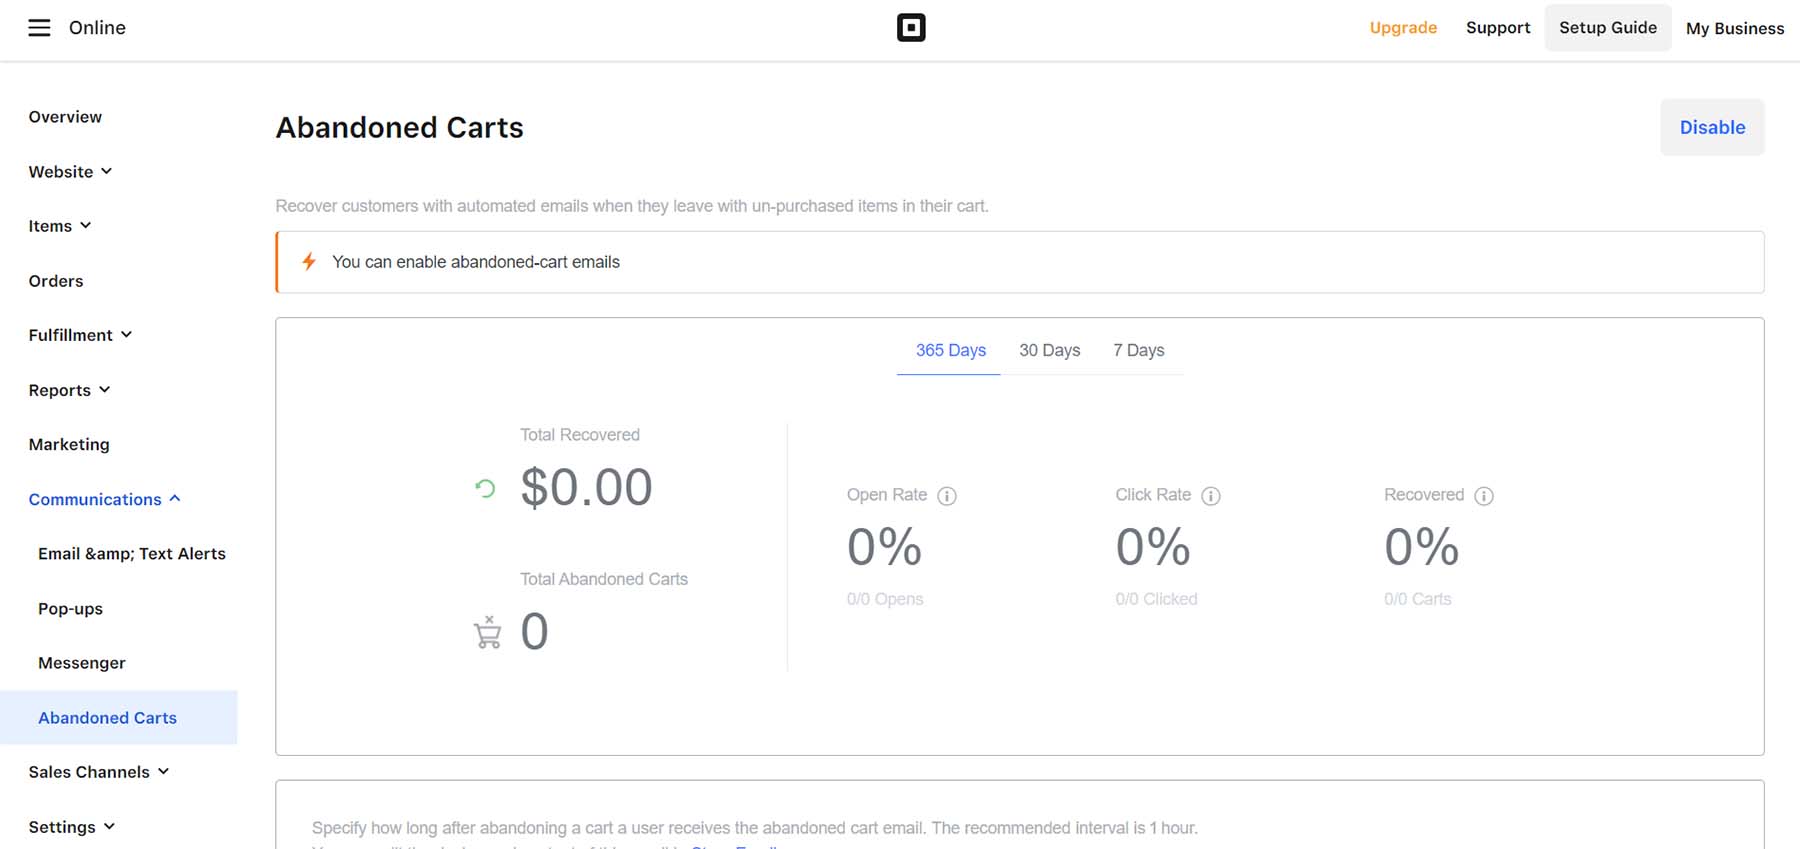Click the recovery arrow icon beside Total Recovered
This screenshot has width=1800, height=849.
[484, 488]
